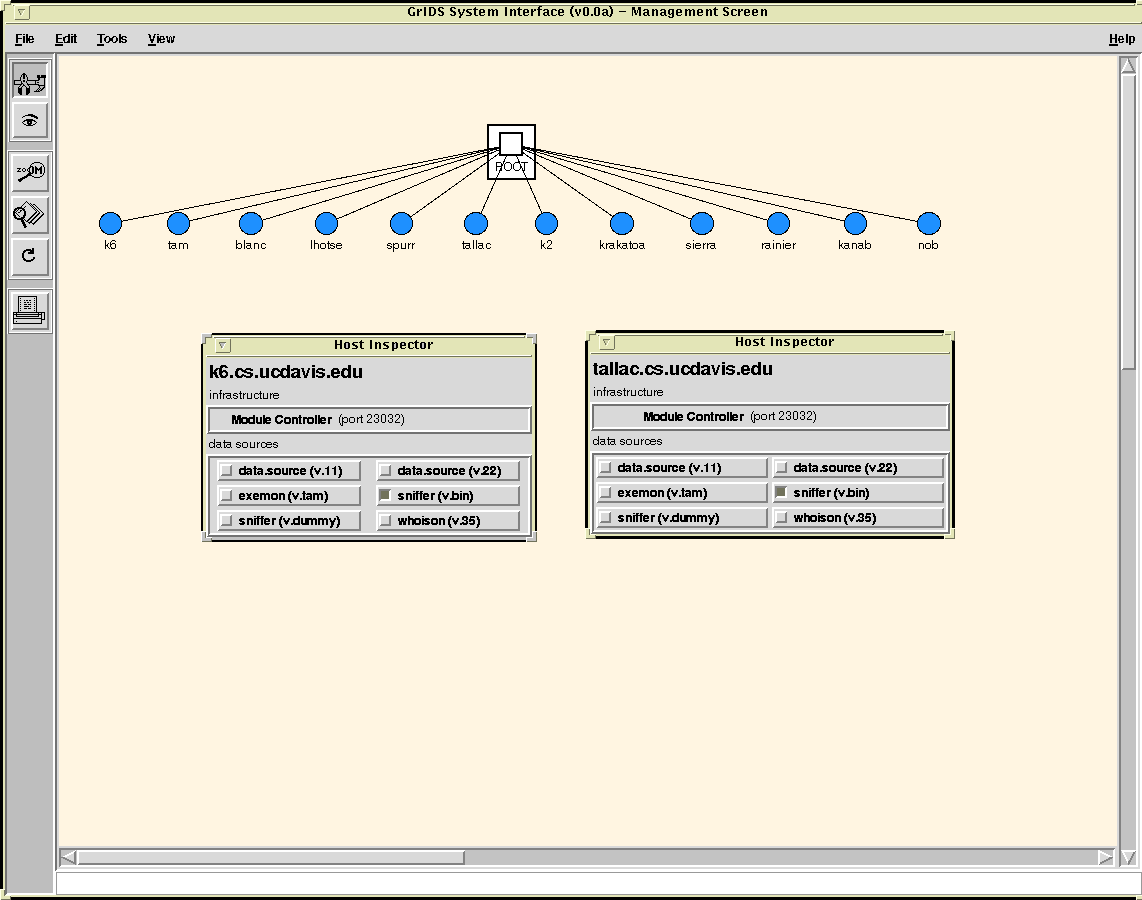This screenshot has width=1142, height=900.
Task: Open k6 Host Inspector window menu
Action: point(223,345)
